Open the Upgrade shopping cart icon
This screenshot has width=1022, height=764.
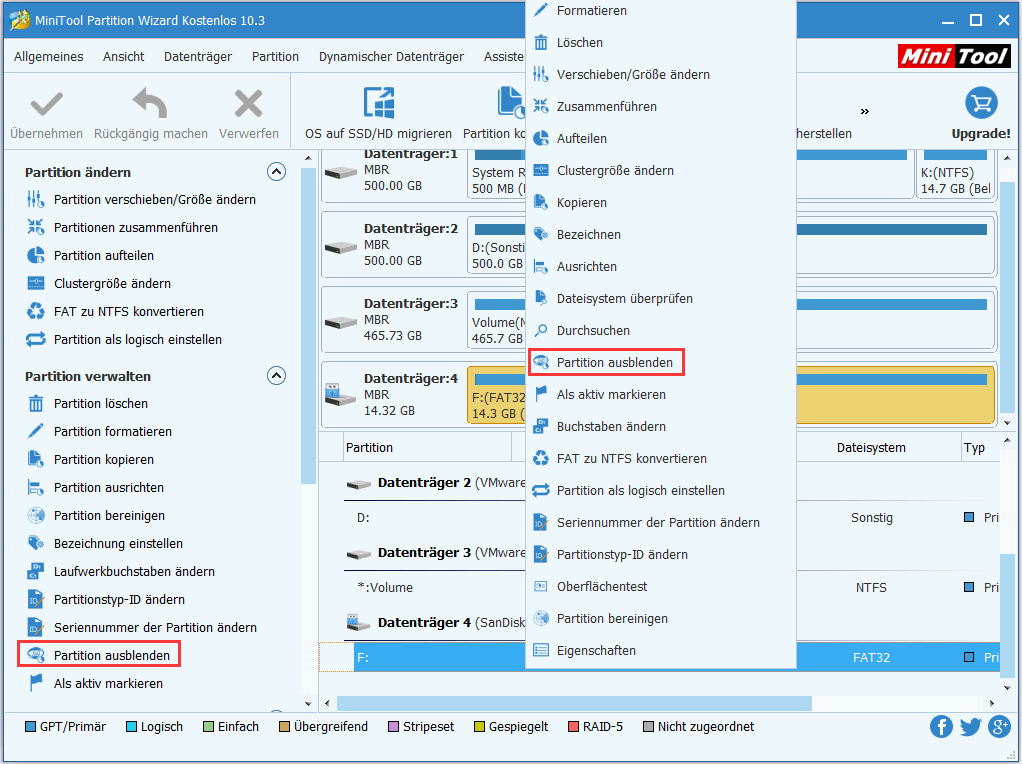point(981,103)
